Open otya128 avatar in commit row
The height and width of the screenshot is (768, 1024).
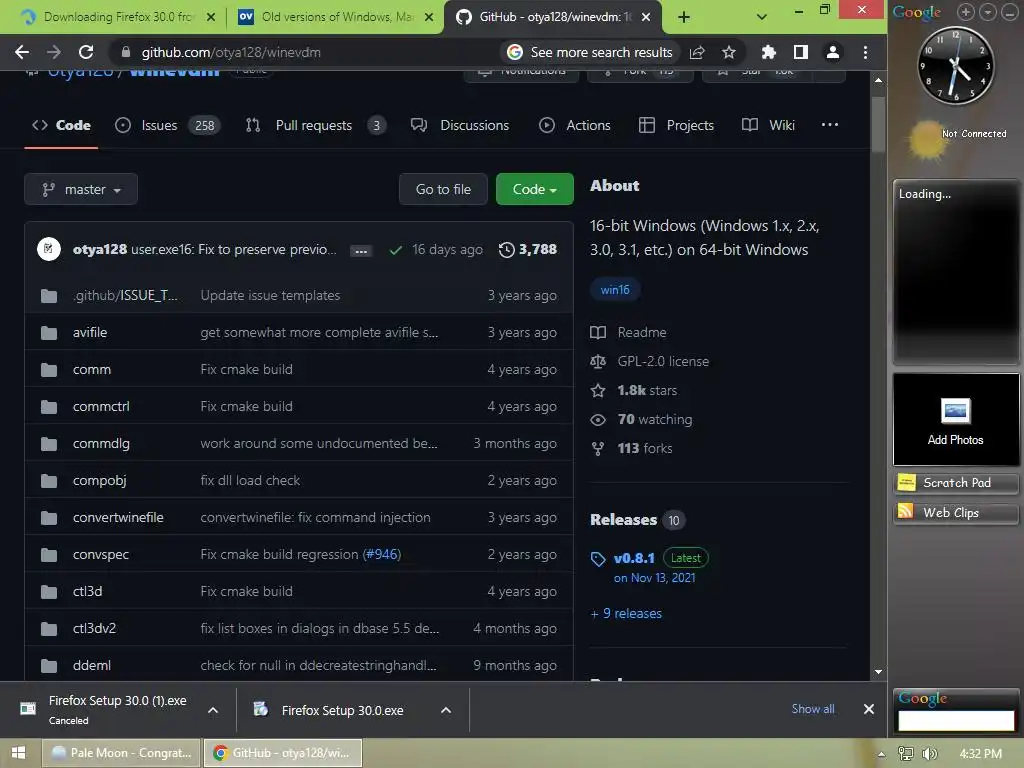(x=49, y=249)
